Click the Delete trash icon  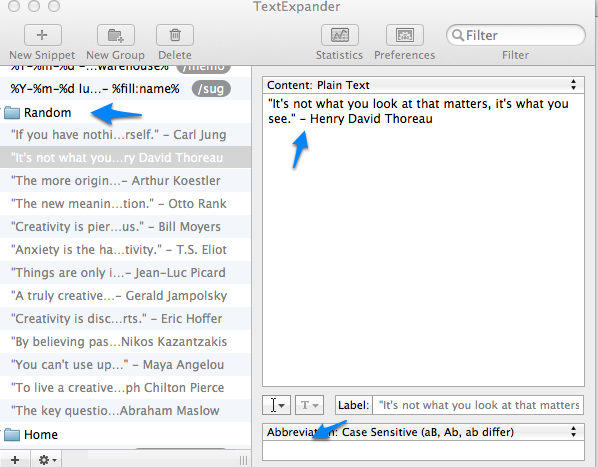pos(175,35)
